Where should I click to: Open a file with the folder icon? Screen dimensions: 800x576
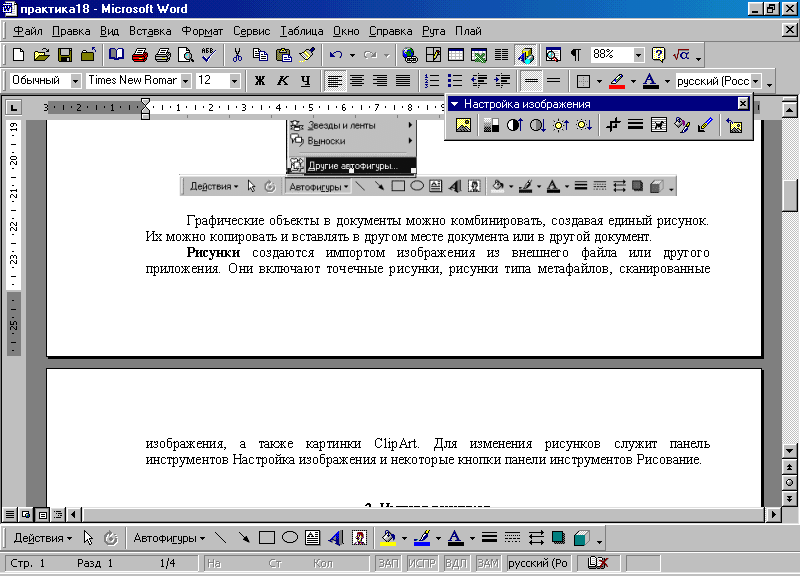tap(42, 55)
